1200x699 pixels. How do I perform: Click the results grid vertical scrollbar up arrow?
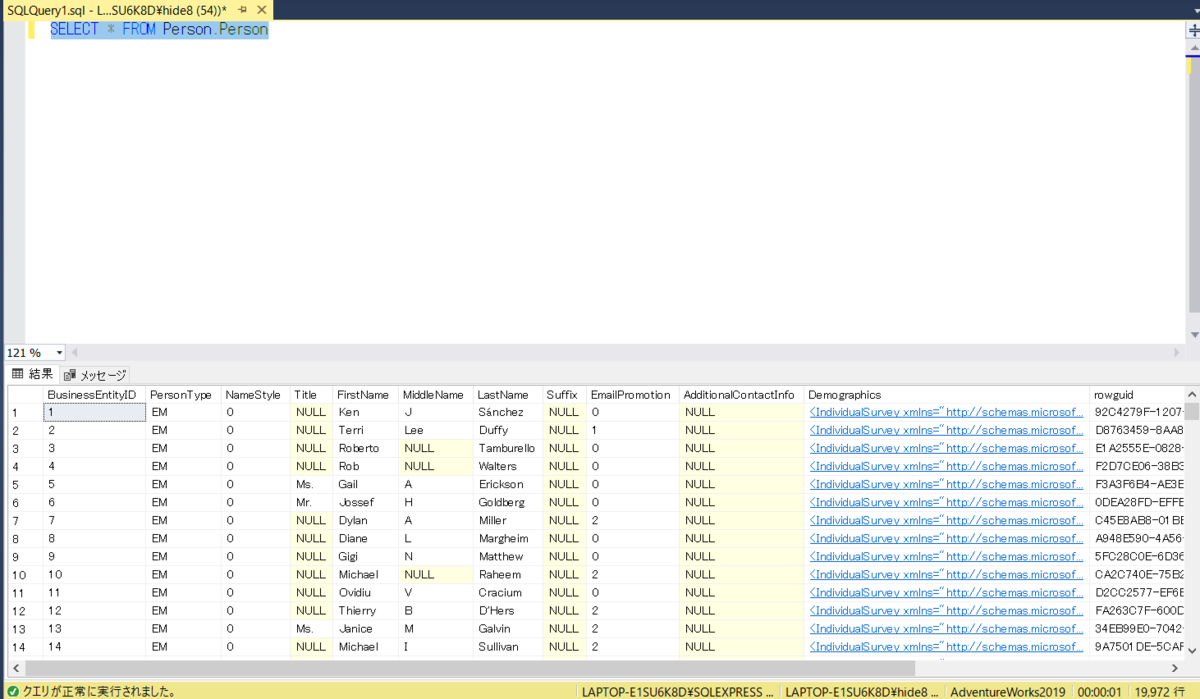click(1193, 394)
